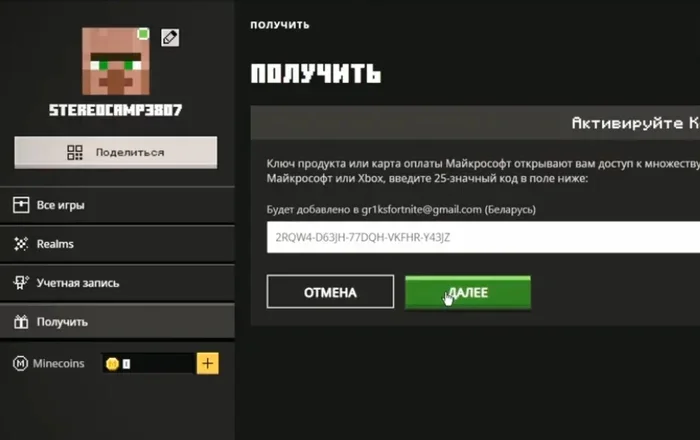Screen dimensions: 700x440
Task: Click the Поделиться share button
Action: [x=116, y=152]
